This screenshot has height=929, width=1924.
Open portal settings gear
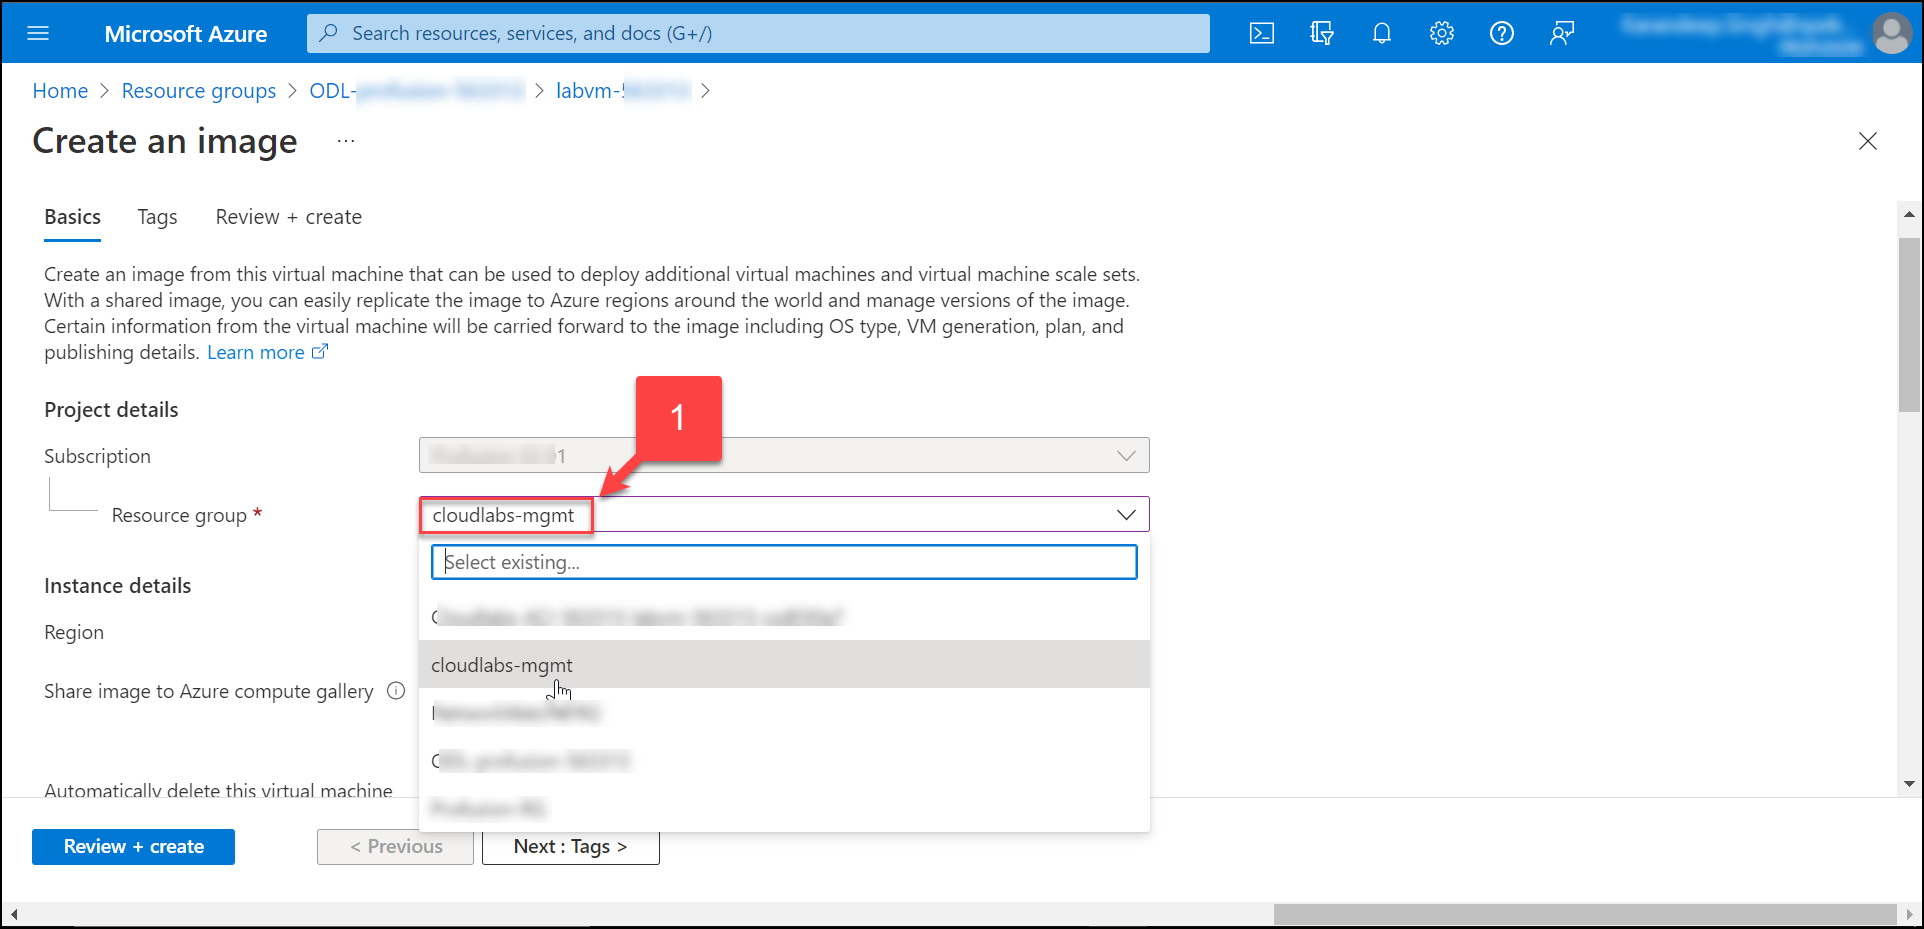[1442, 33]
